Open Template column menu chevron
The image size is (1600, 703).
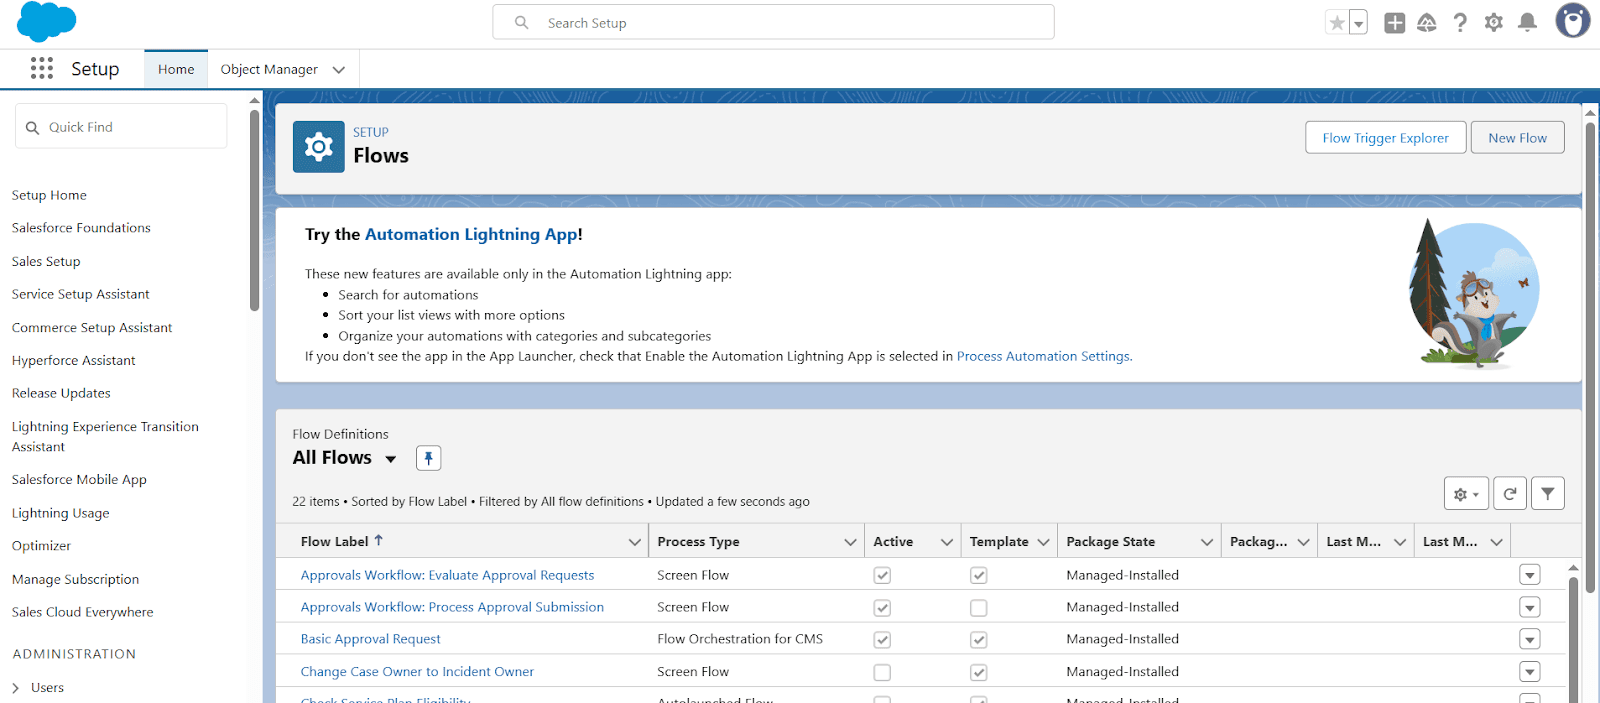coord(1043,542)
